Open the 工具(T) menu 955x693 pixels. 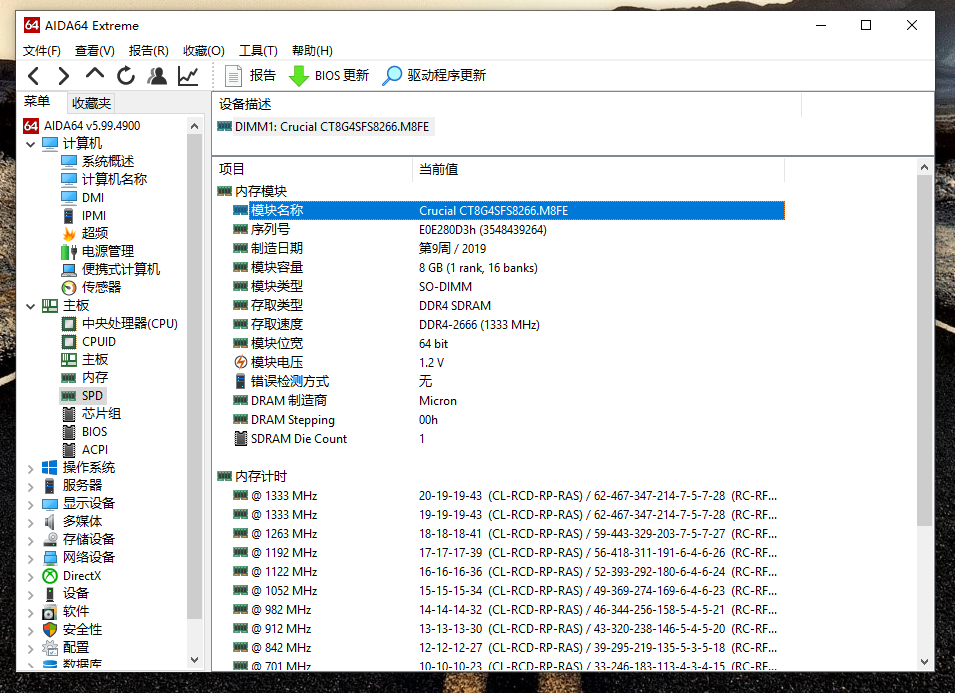coord(258,51)
